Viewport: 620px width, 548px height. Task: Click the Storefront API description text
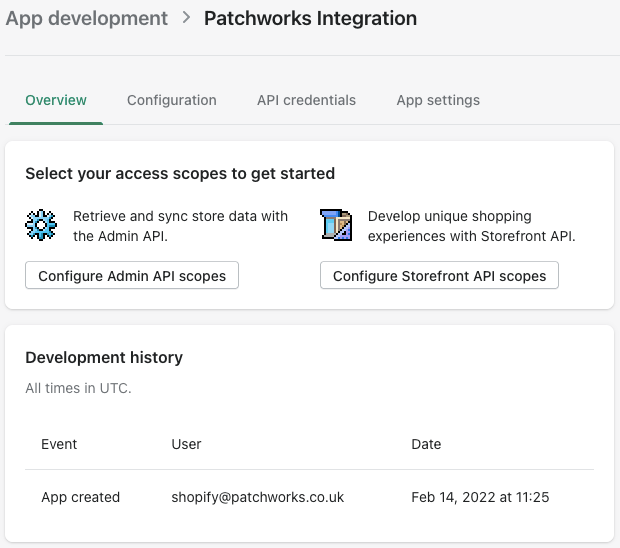tap(471, 226)
